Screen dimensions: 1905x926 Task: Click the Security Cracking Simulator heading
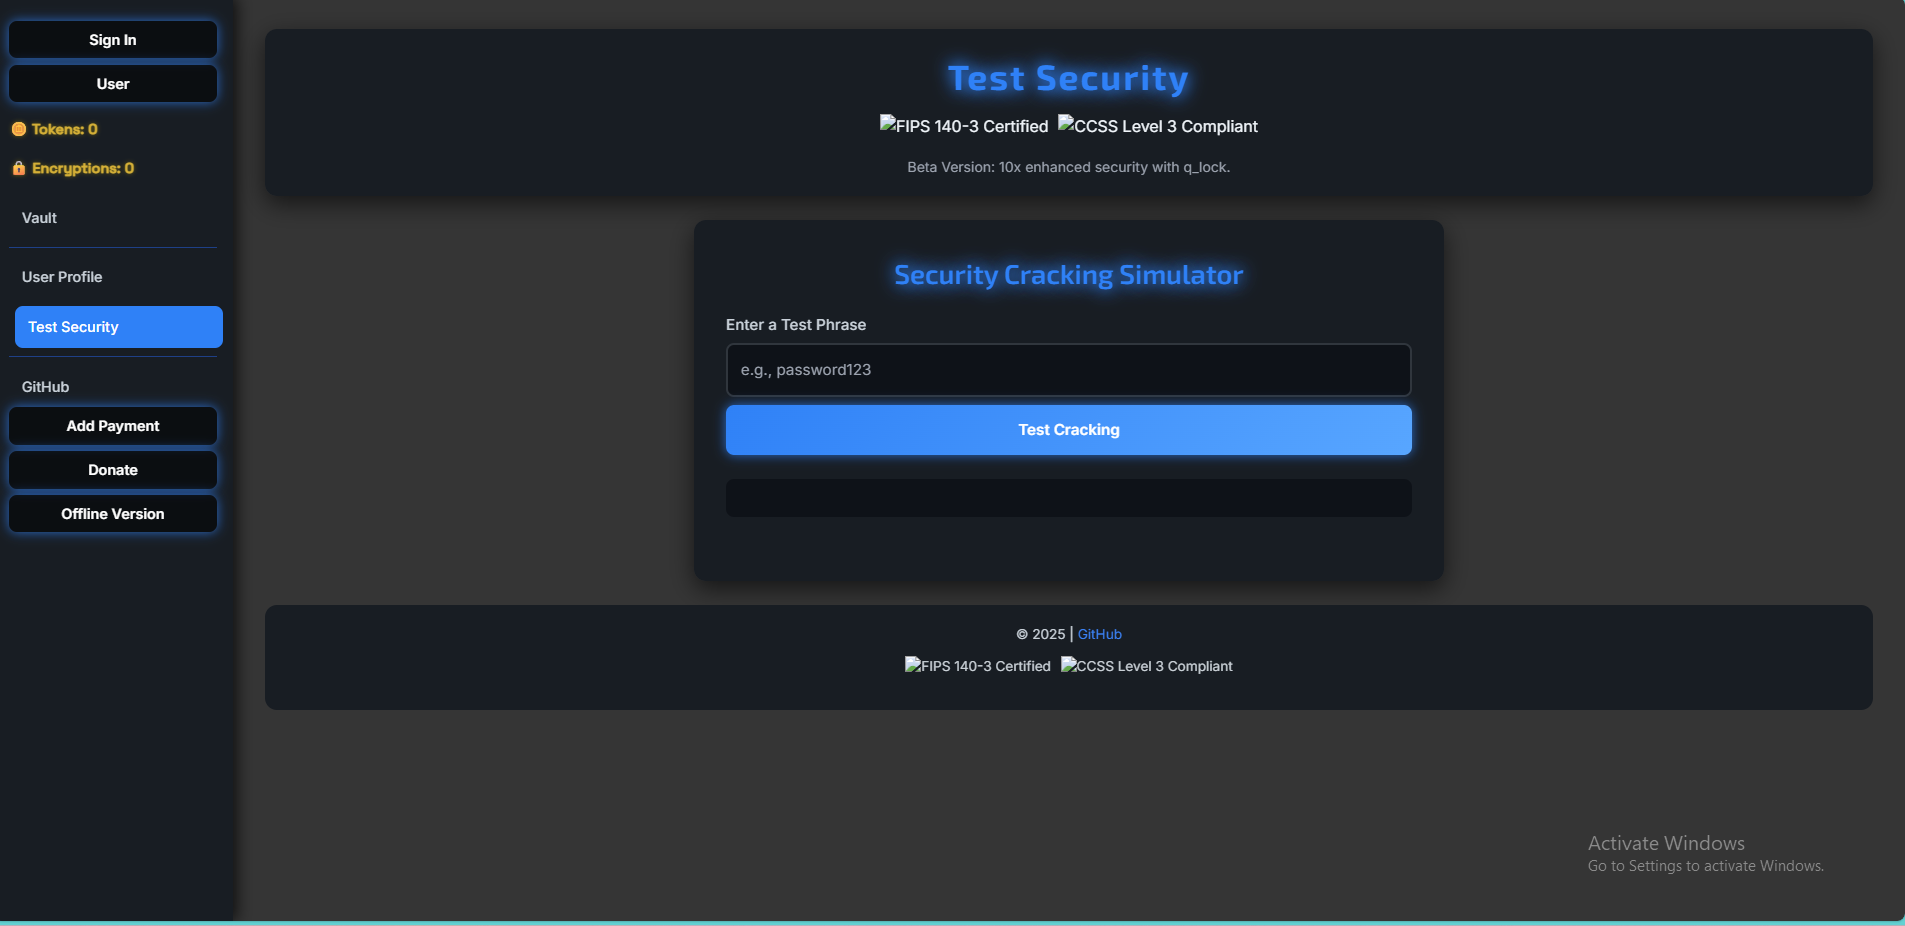pyautogui.click(x=1068, y=275)
